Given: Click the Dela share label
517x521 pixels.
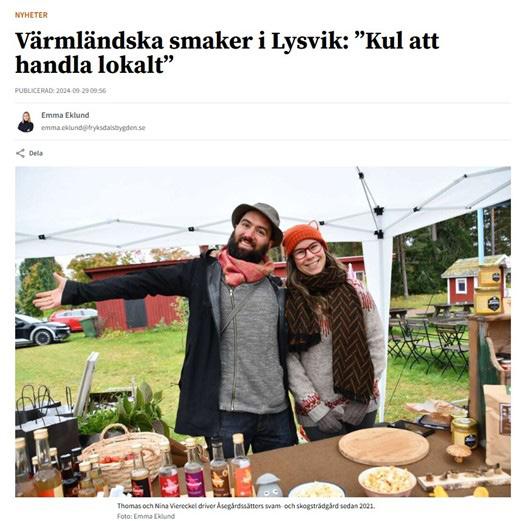Looking at the screenshot, I should click(36, 153).
